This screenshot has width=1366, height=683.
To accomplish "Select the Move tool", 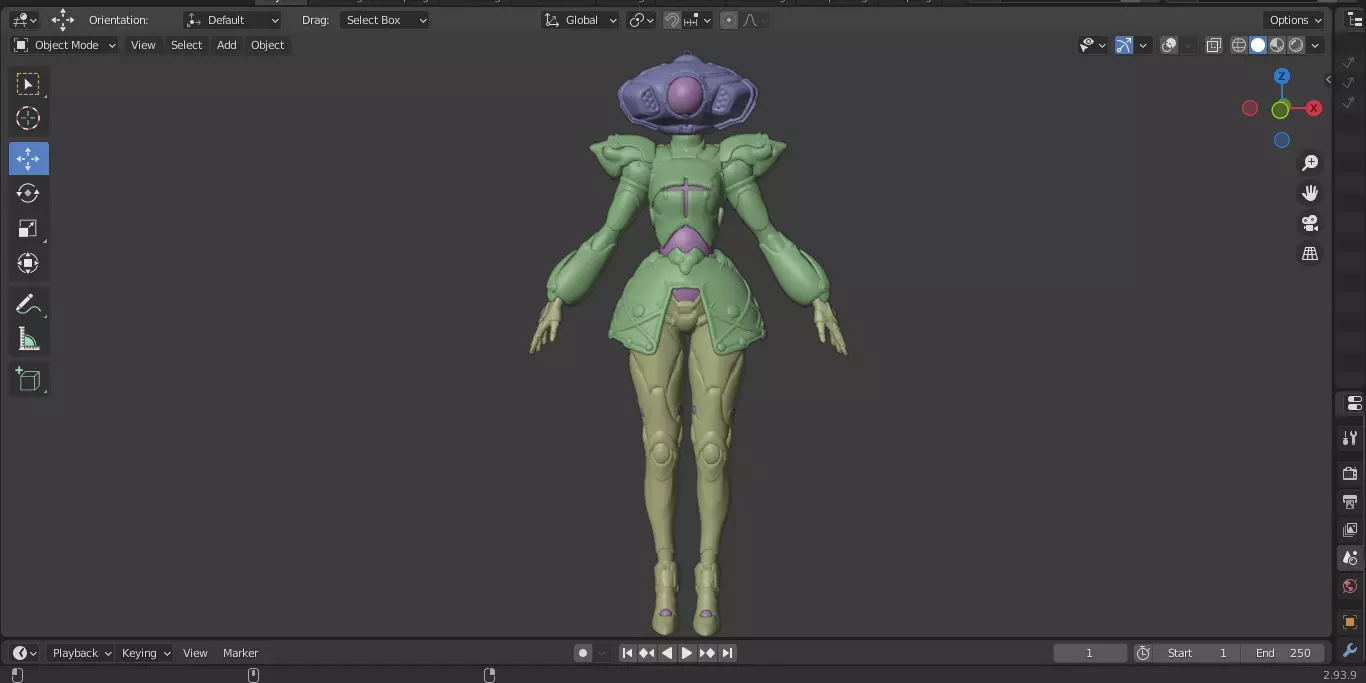I will [28, 159].
